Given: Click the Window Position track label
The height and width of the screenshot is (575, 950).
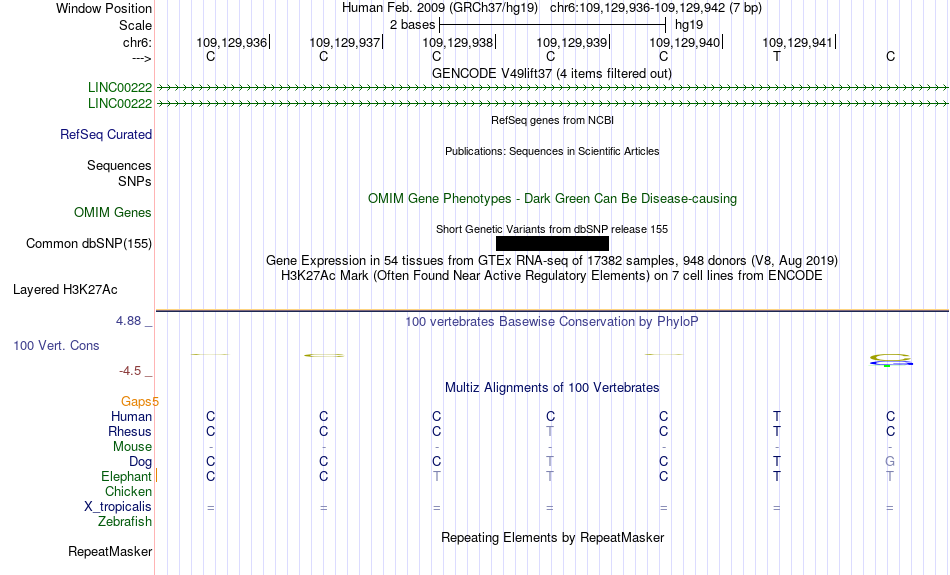Looking at the screenshot, I should pos(104,8).
